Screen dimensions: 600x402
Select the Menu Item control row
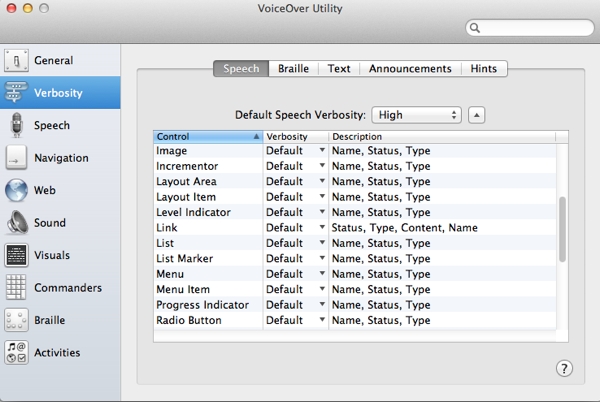(355, 289)
